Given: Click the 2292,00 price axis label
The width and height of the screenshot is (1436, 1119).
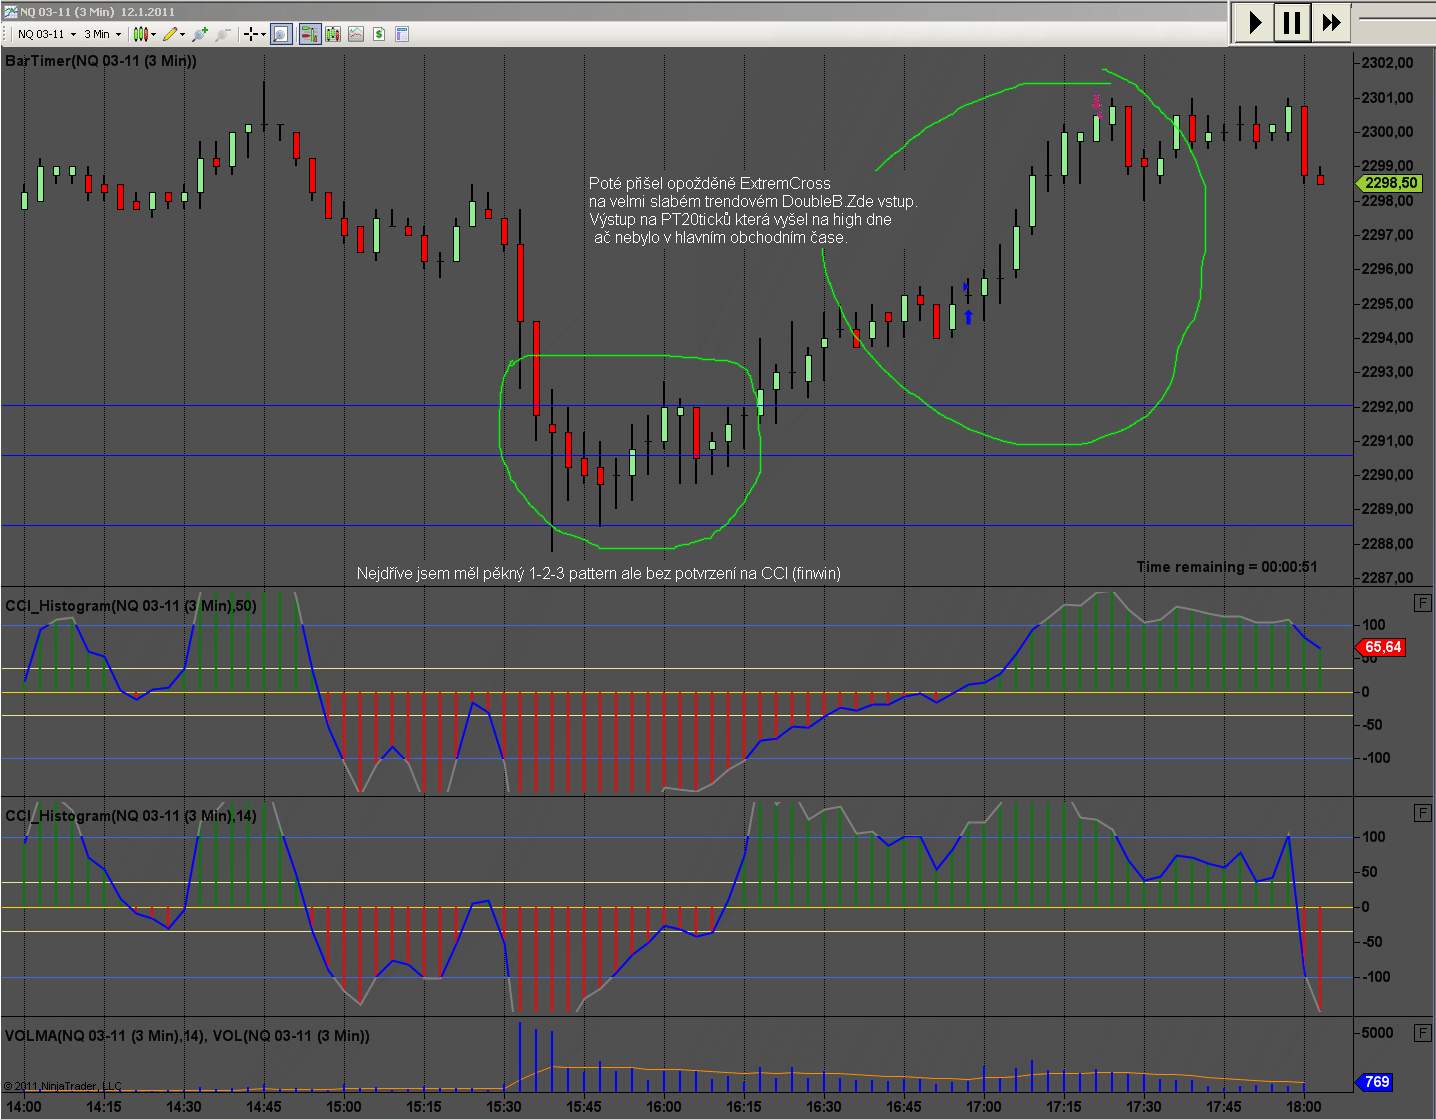Looking at the screenshot, I should click(x=1388, y=407).
